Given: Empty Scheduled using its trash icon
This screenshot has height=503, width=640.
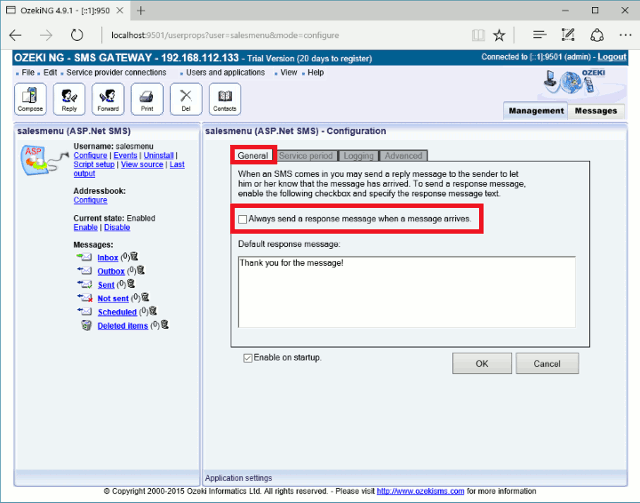Looking at the screenshot, I should click(153, 311).
